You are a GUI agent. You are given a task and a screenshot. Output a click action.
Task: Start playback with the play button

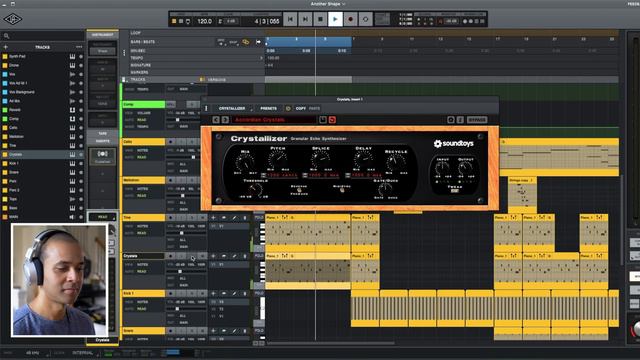point(336,19)
